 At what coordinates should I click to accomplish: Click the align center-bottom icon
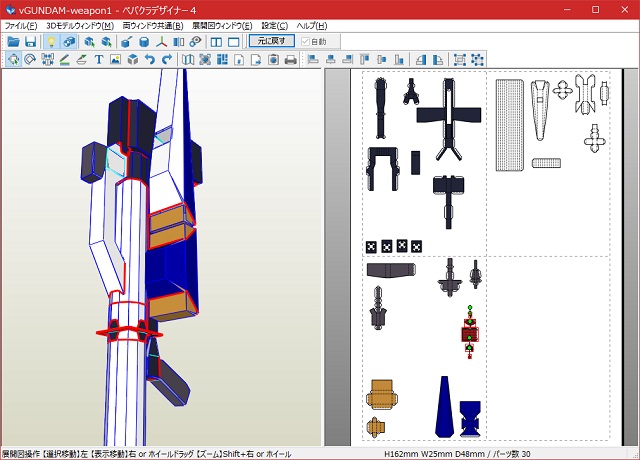click(331, 60)
